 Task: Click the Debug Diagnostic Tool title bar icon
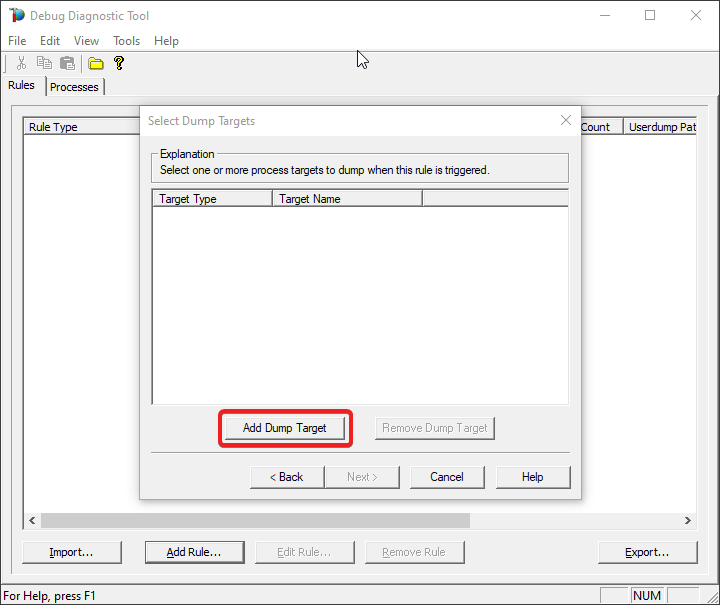17,15
